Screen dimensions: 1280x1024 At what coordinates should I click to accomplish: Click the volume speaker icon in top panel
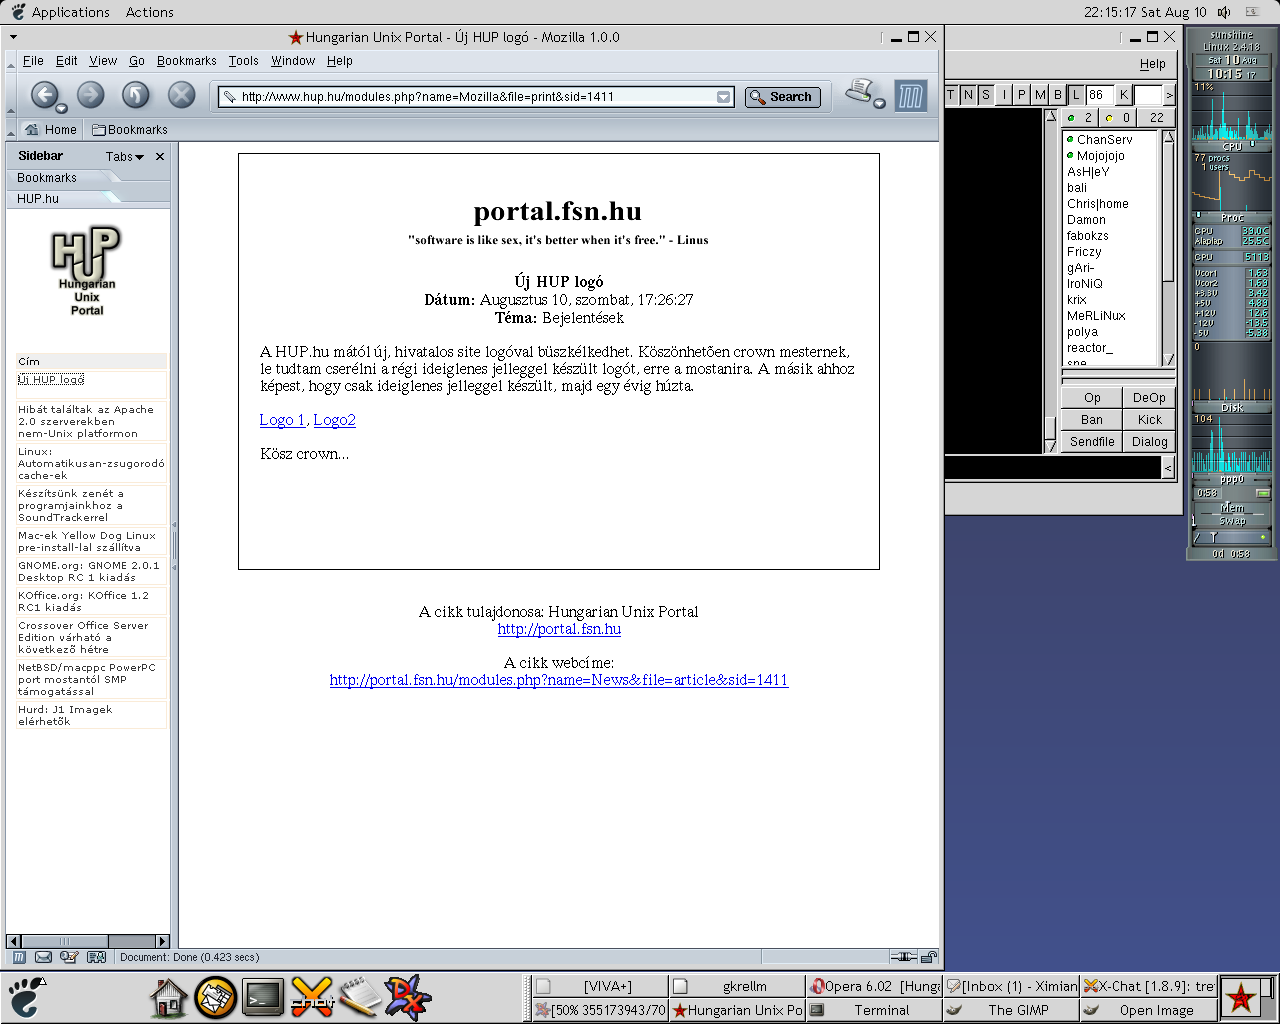[x=1224, y=12]
